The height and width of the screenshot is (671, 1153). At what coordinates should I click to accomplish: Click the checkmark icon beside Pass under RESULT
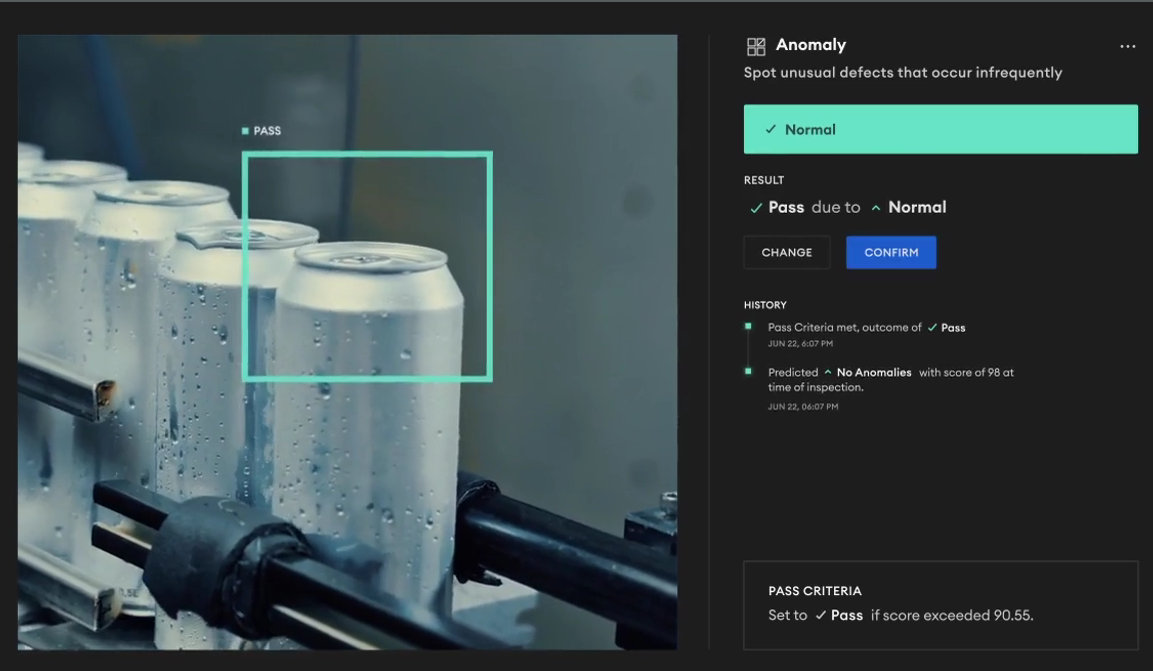(756, 208)
